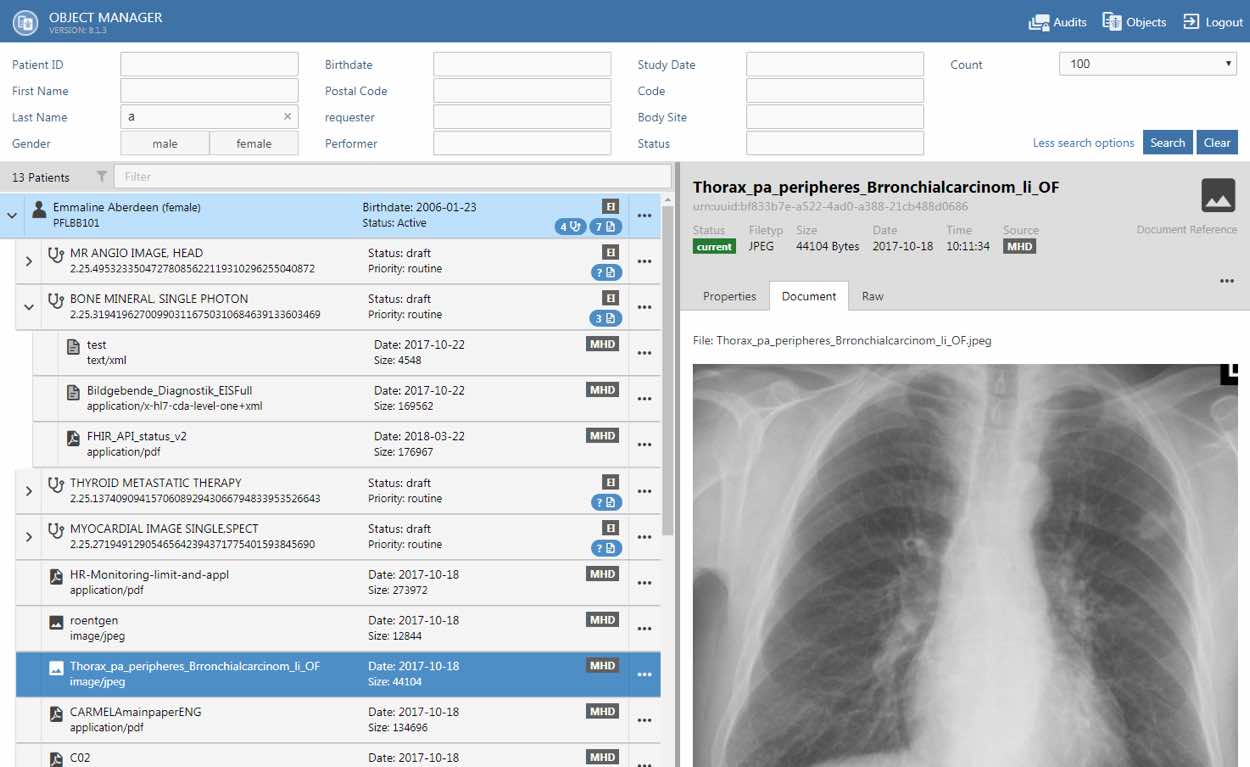
Task: Collapse the BONE MINERAL, SINGLE PHOTON entry
Action: [28, 307]
